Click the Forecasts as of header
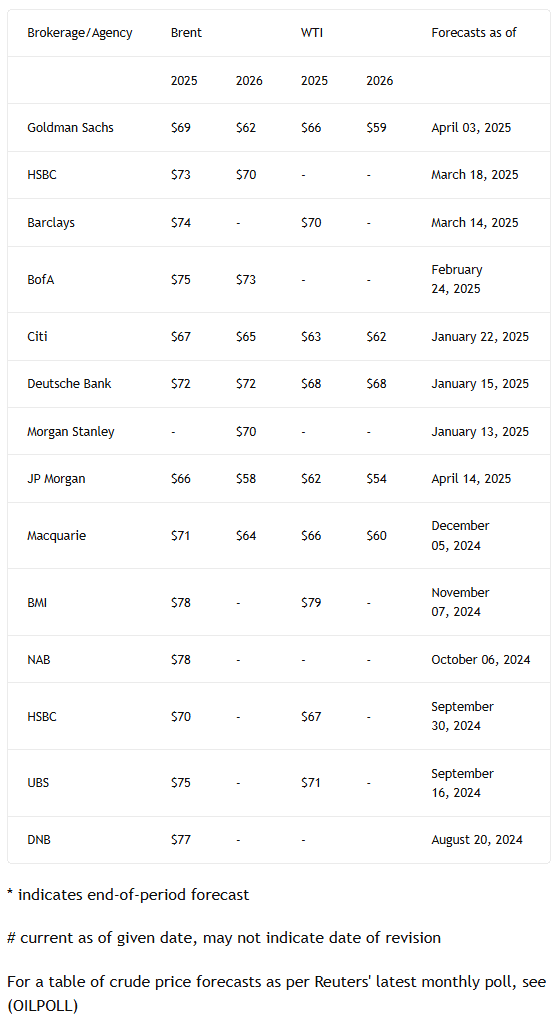The width and height of the screenshot is (557, 1029). 474,33
